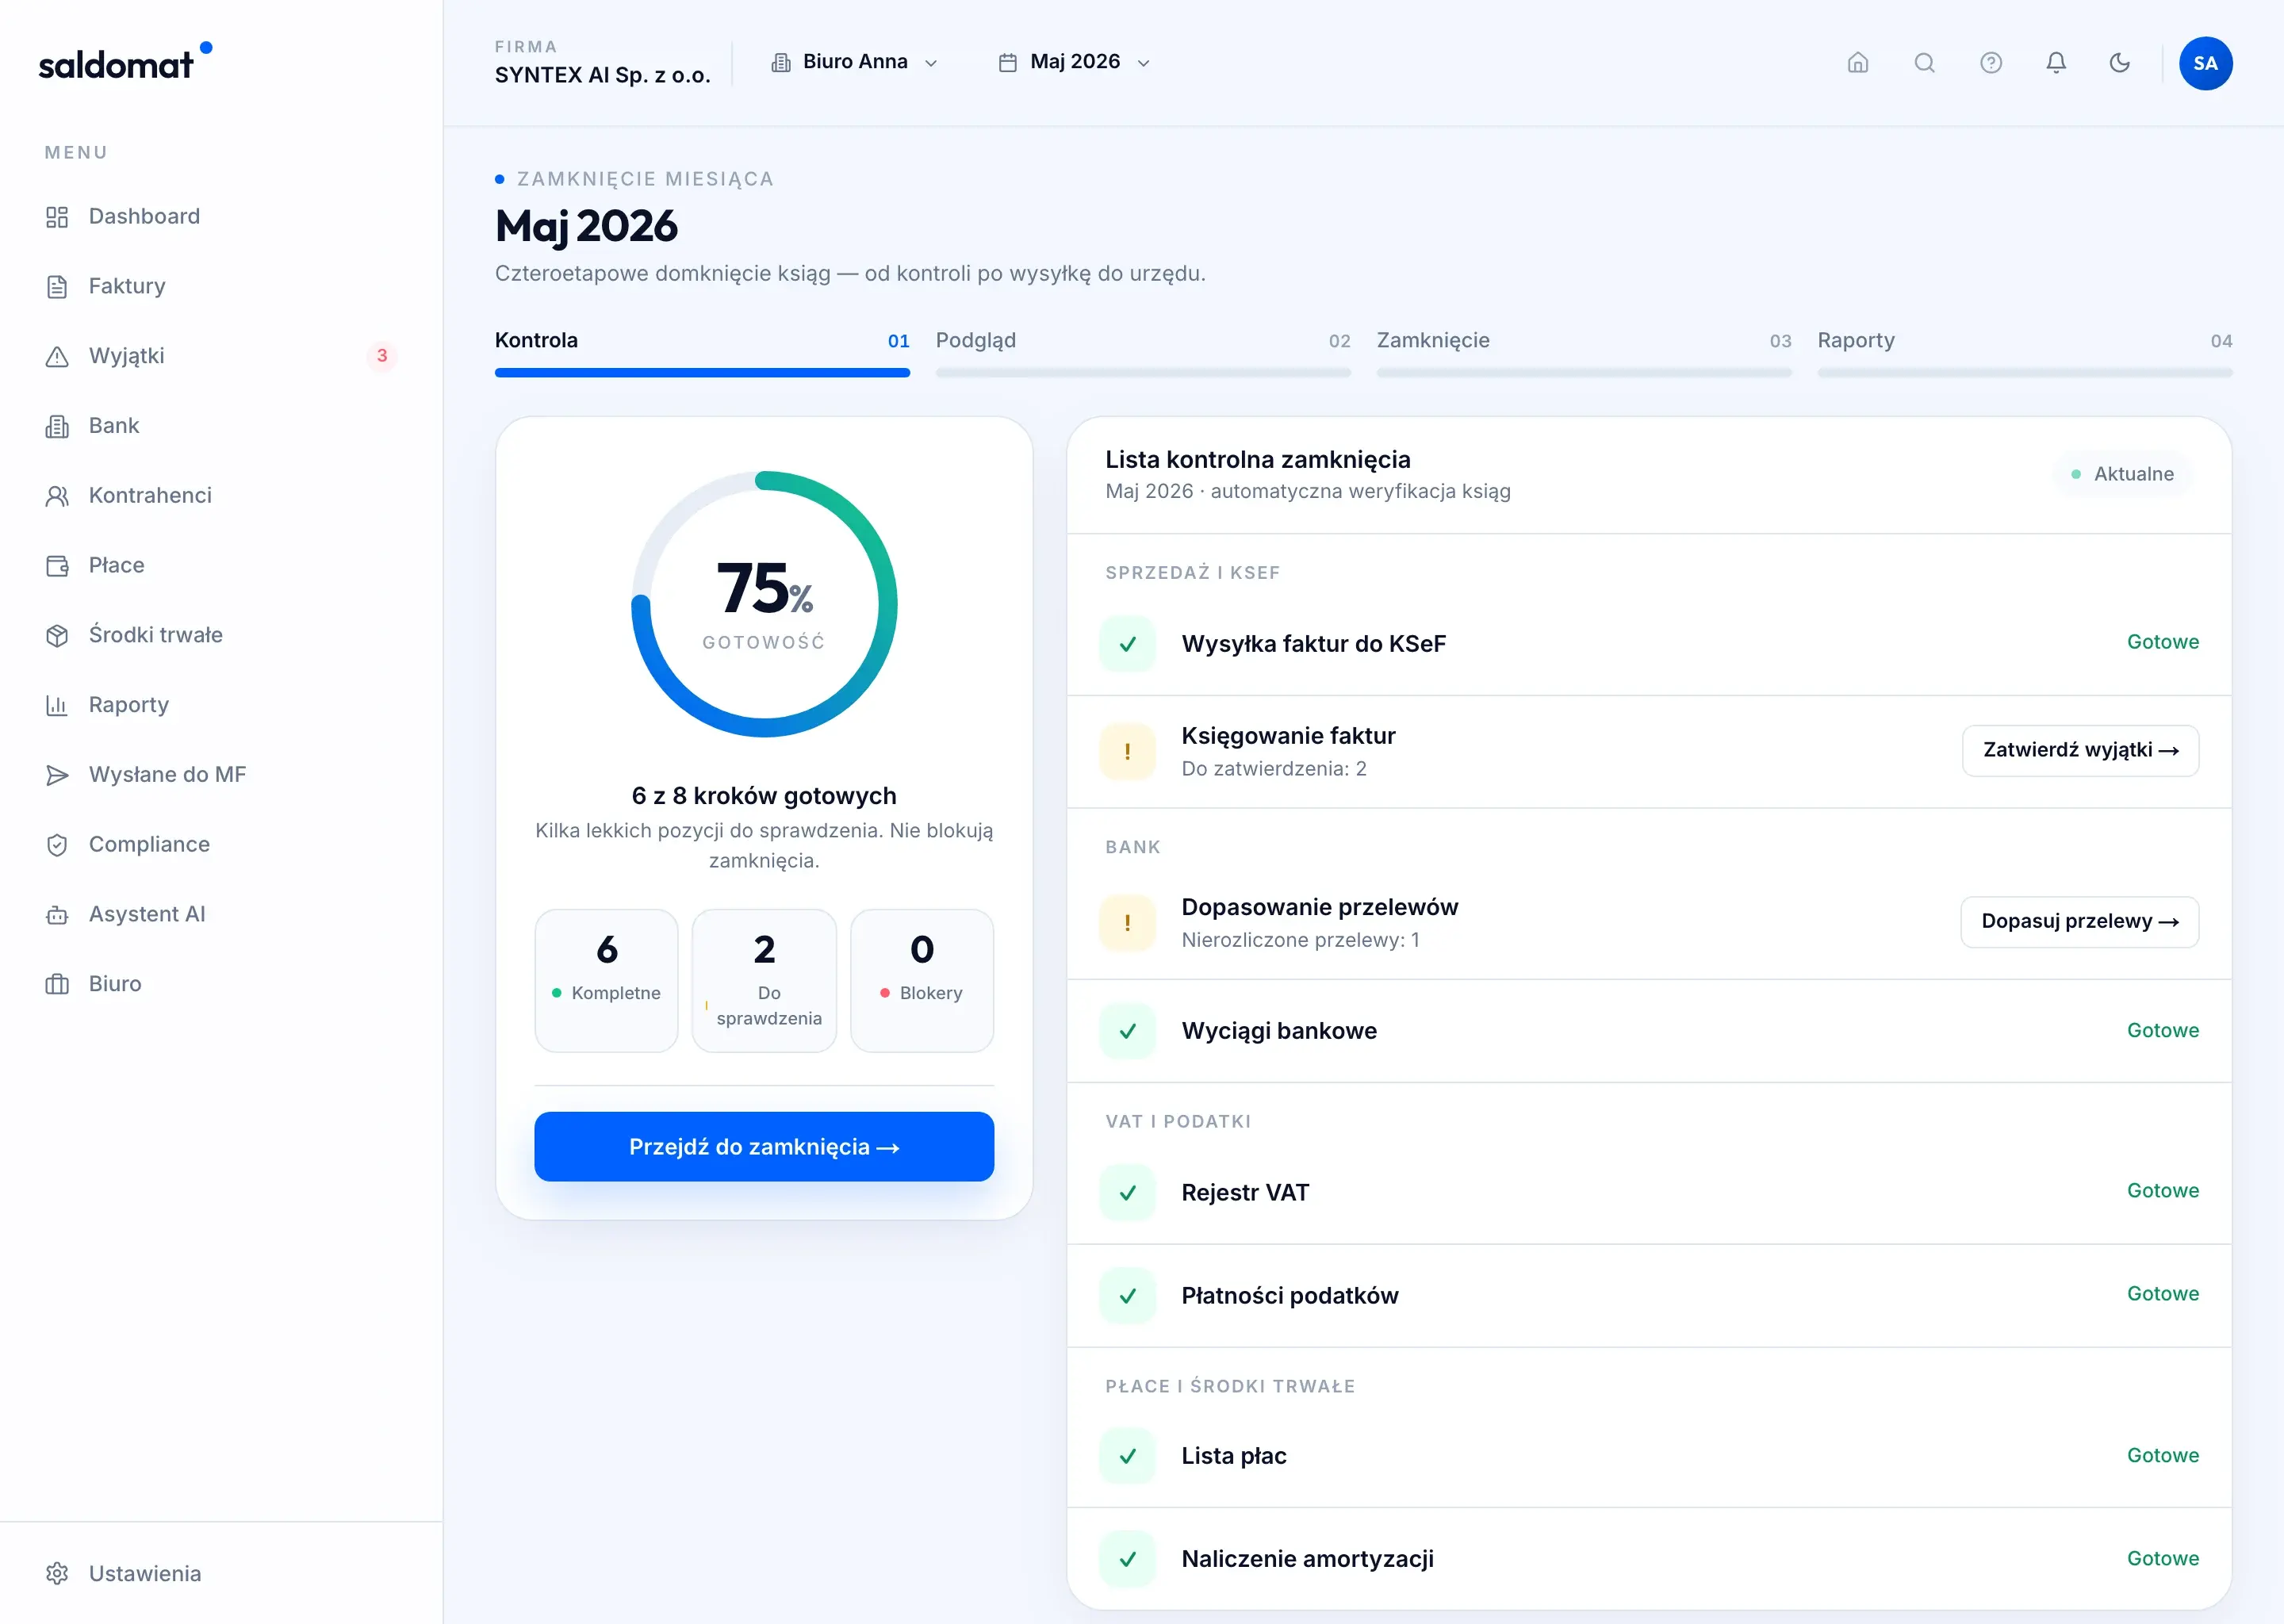Click the 'Rejestr VAT' row title
This screenshot has height=1624, width=2284.
pyautogui.click(x=1245, y=1193)
